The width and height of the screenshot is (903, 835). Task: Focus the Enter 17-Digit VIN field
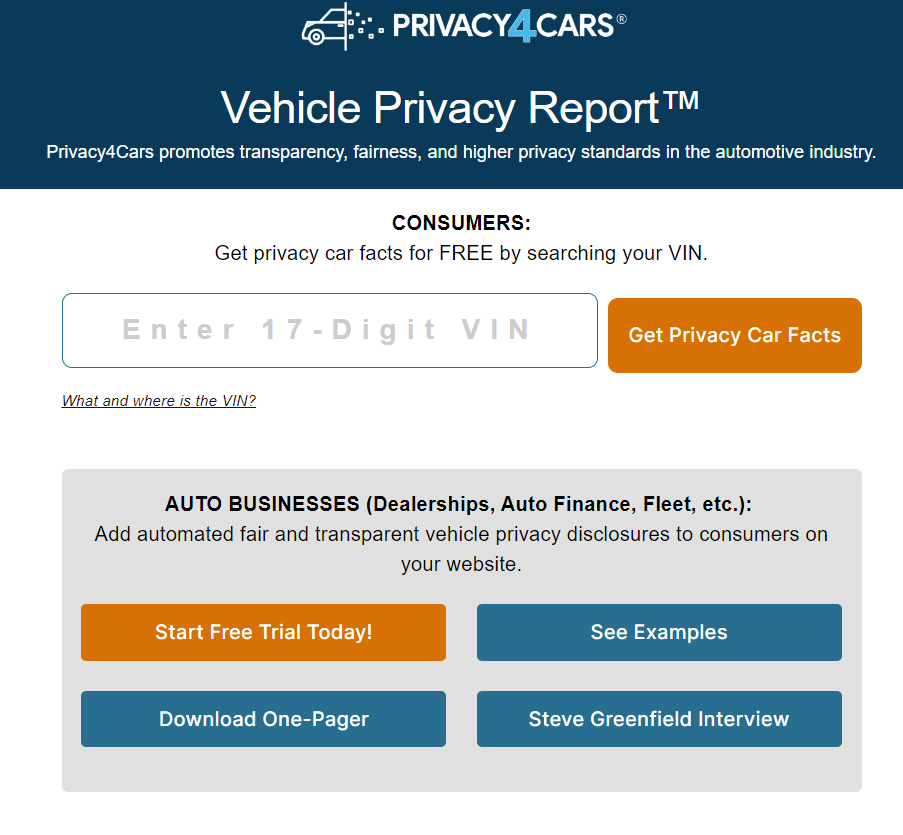[x=329, y=330]
